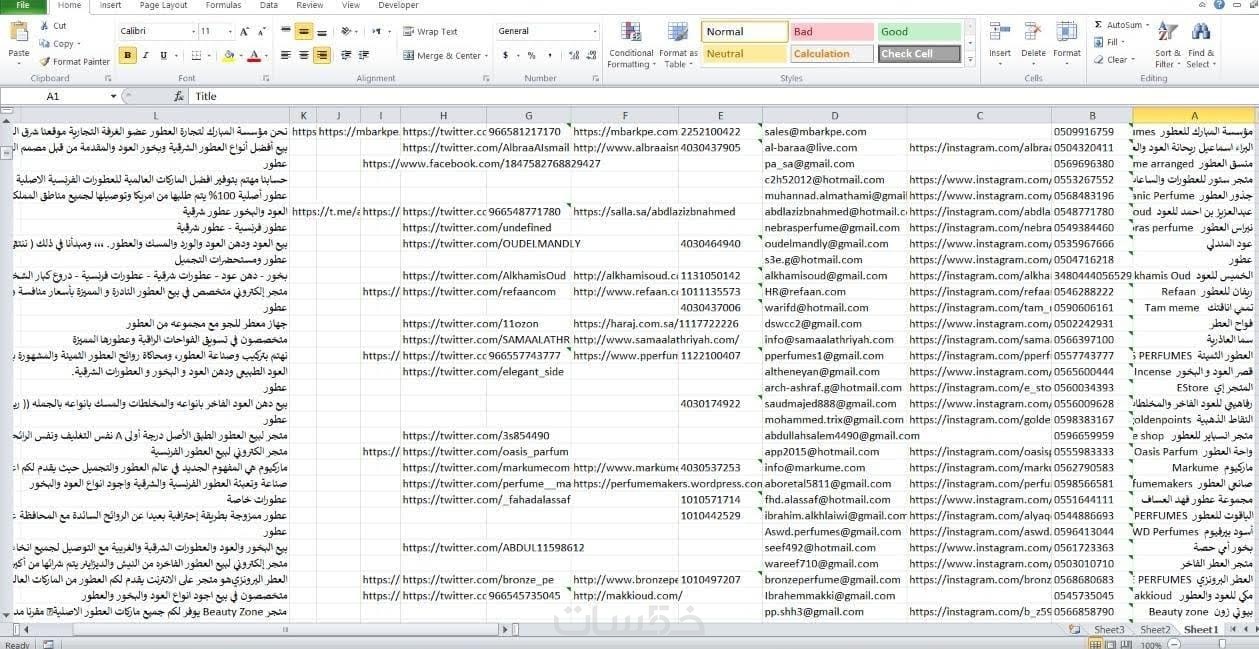Image resolution: width=1259 pixels, height=649 pixels.
Task: Apply Comma Style format
Action: 548,56
